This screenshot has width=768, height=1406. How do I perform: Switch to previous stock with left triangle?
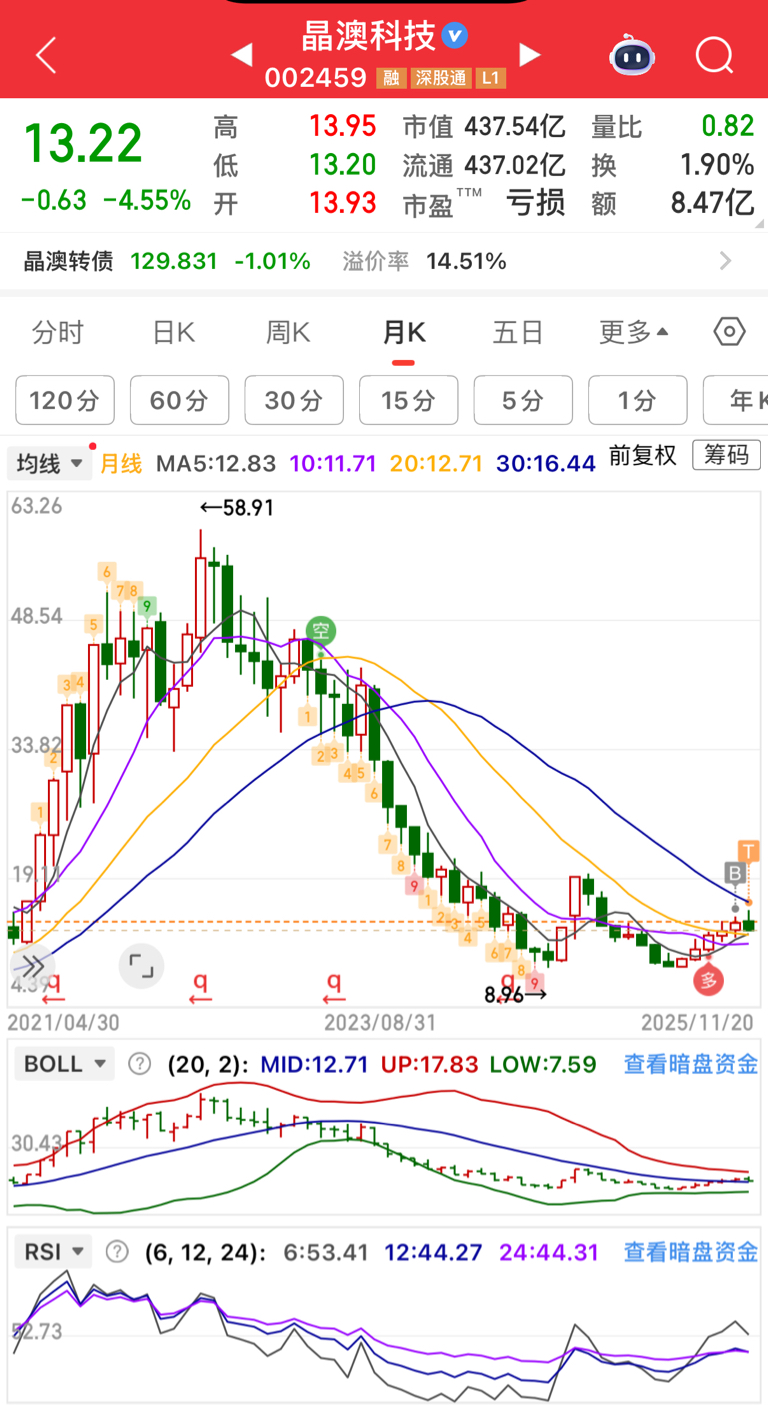[241, 54]
